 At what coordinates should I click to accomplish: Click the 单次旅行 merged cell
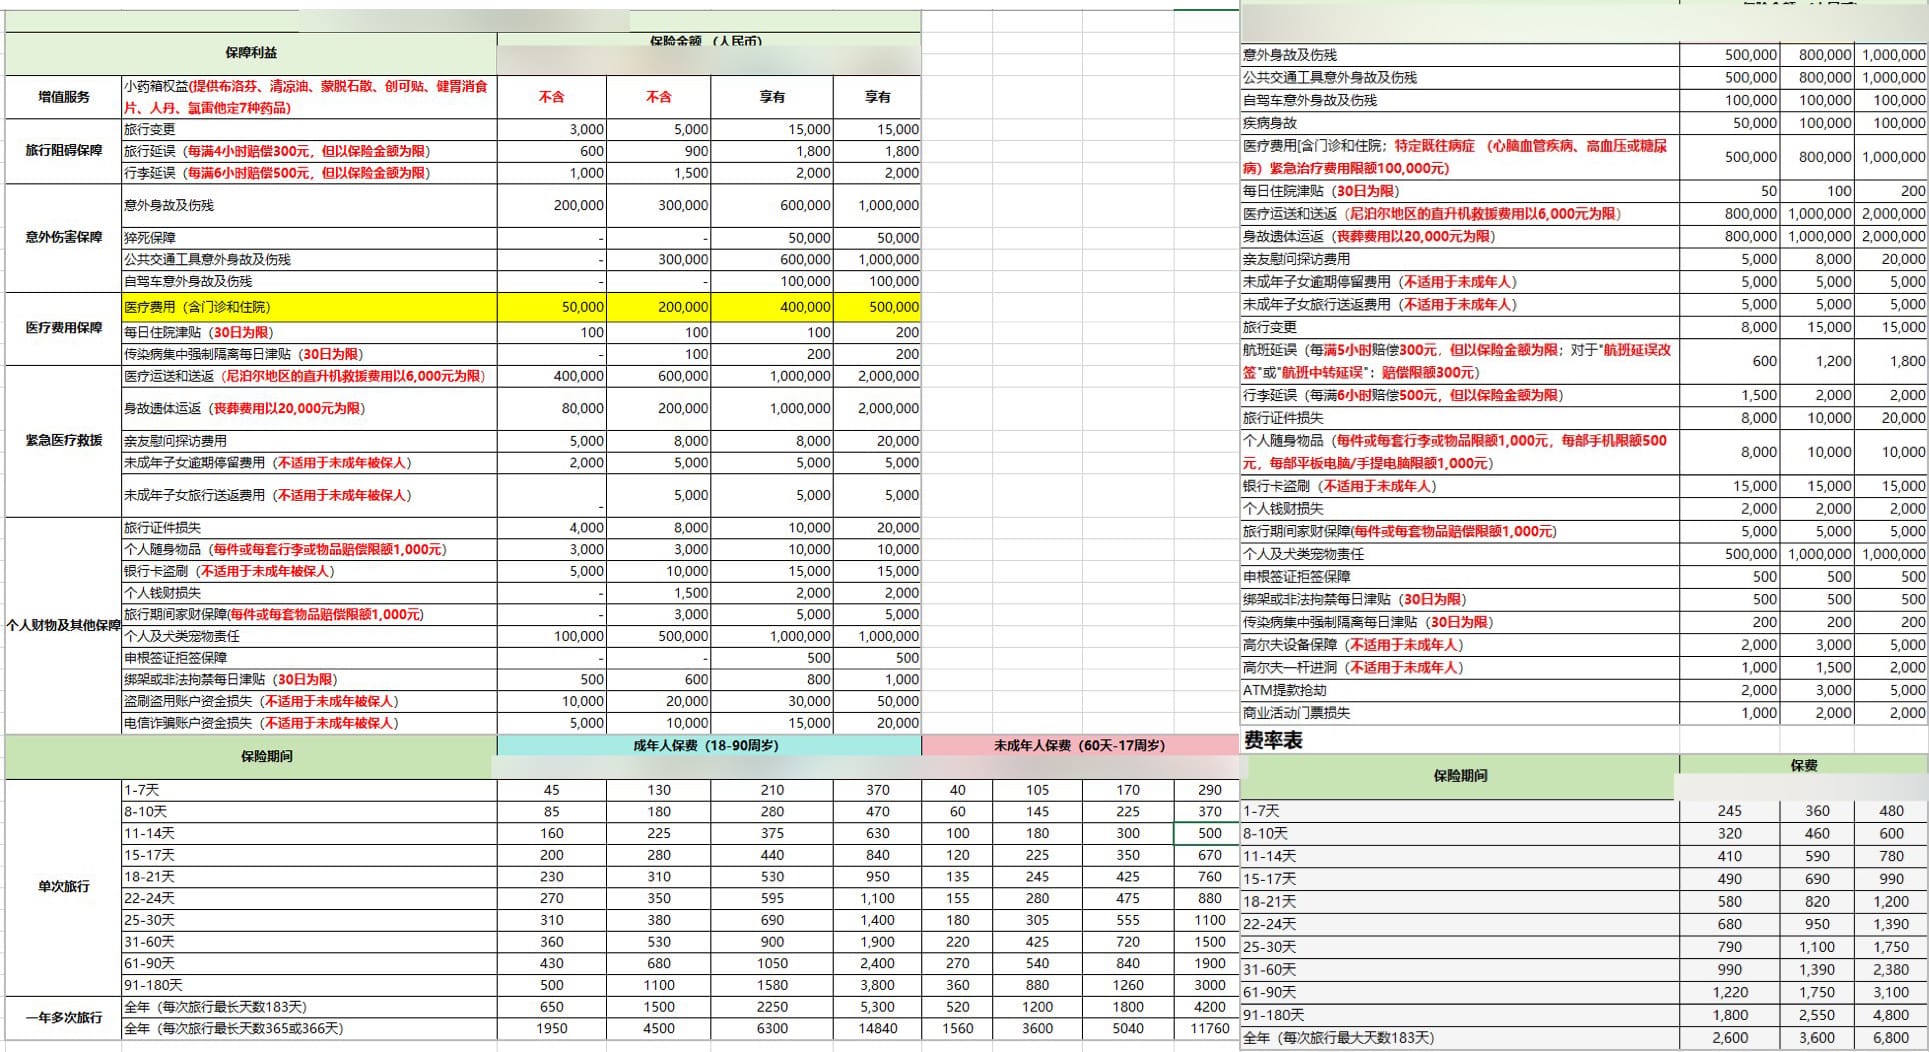63,887
